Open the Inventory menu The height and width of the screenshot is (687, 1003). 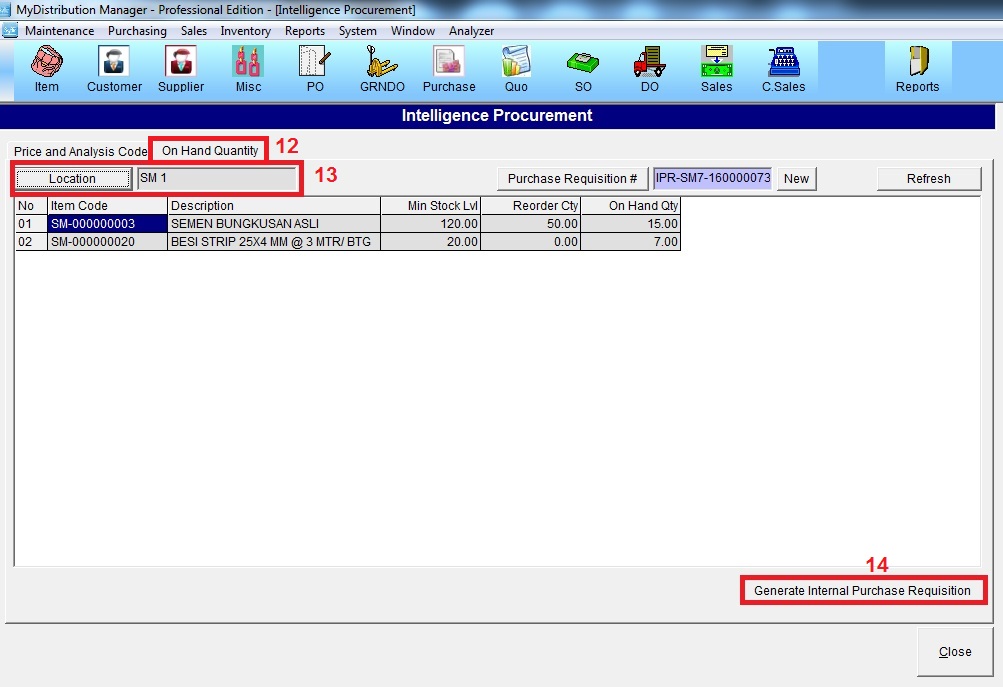pyautogui.click(x=245, y=31)
